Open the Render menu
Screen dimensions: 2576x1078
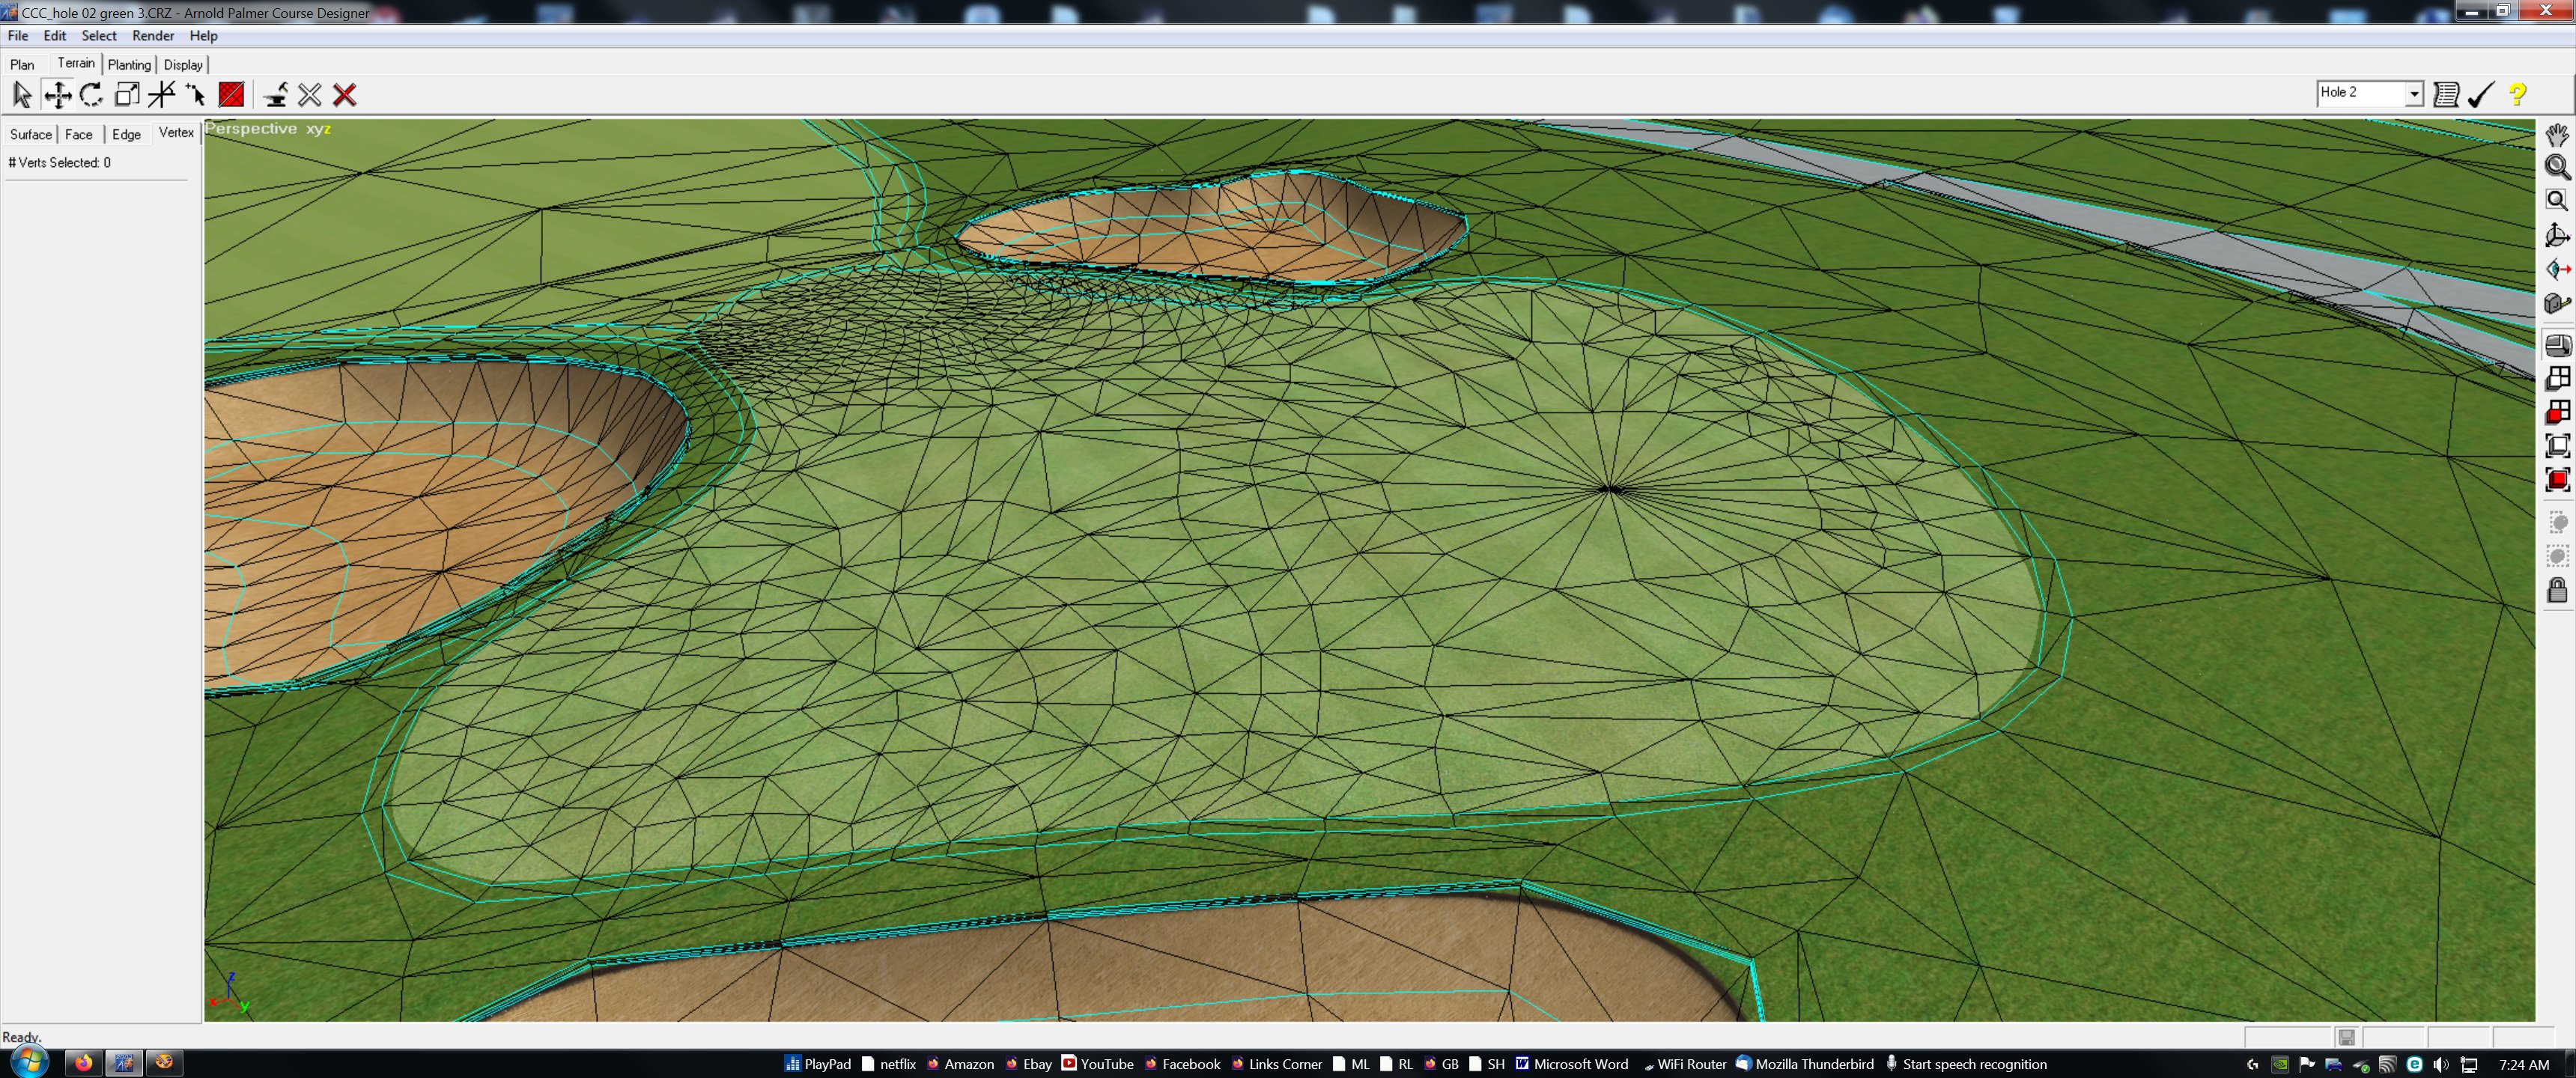tap(153, 36)
